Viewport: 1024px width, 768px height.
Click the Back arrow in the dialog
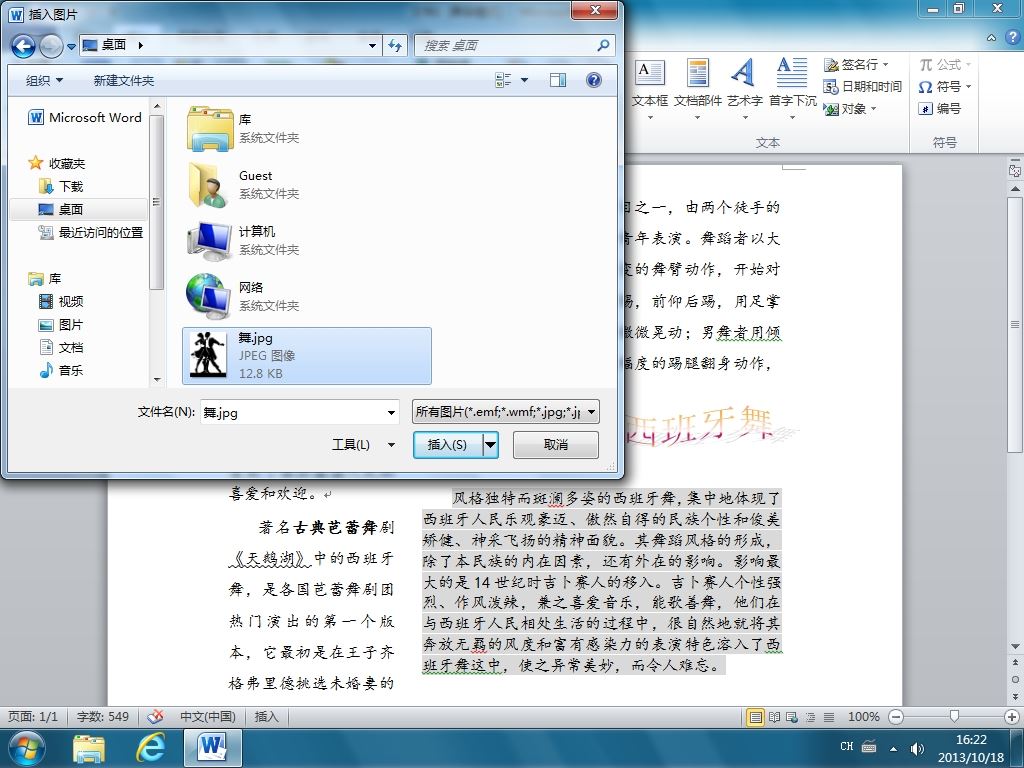pyautogui.click(x=24, y=45)
